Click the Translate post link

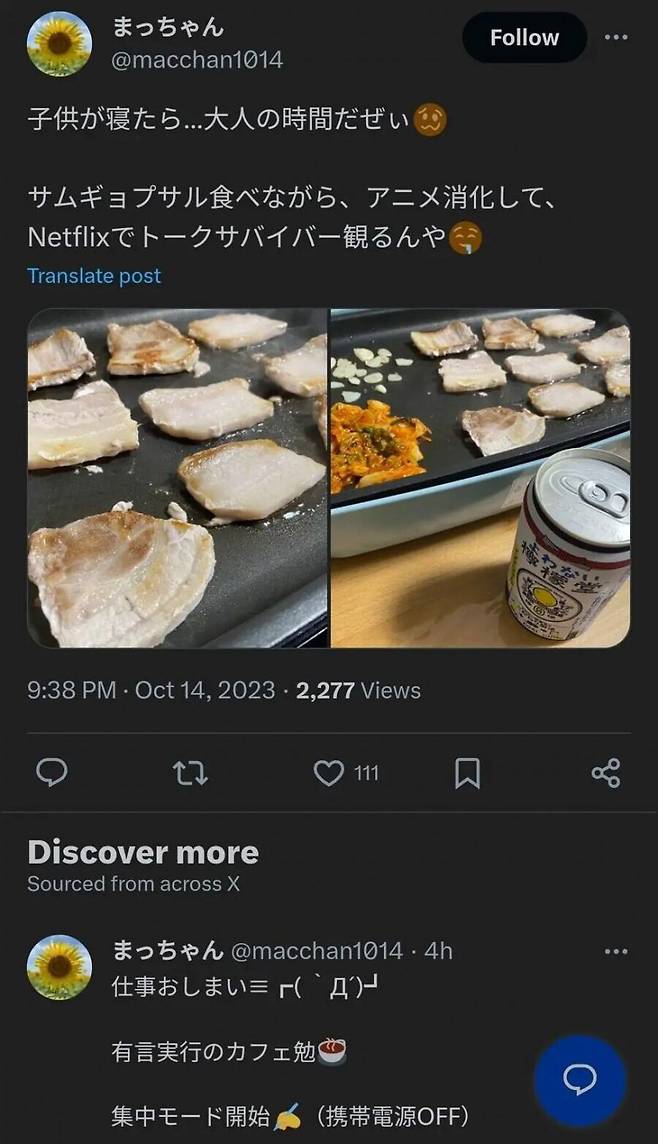point(94,276)
